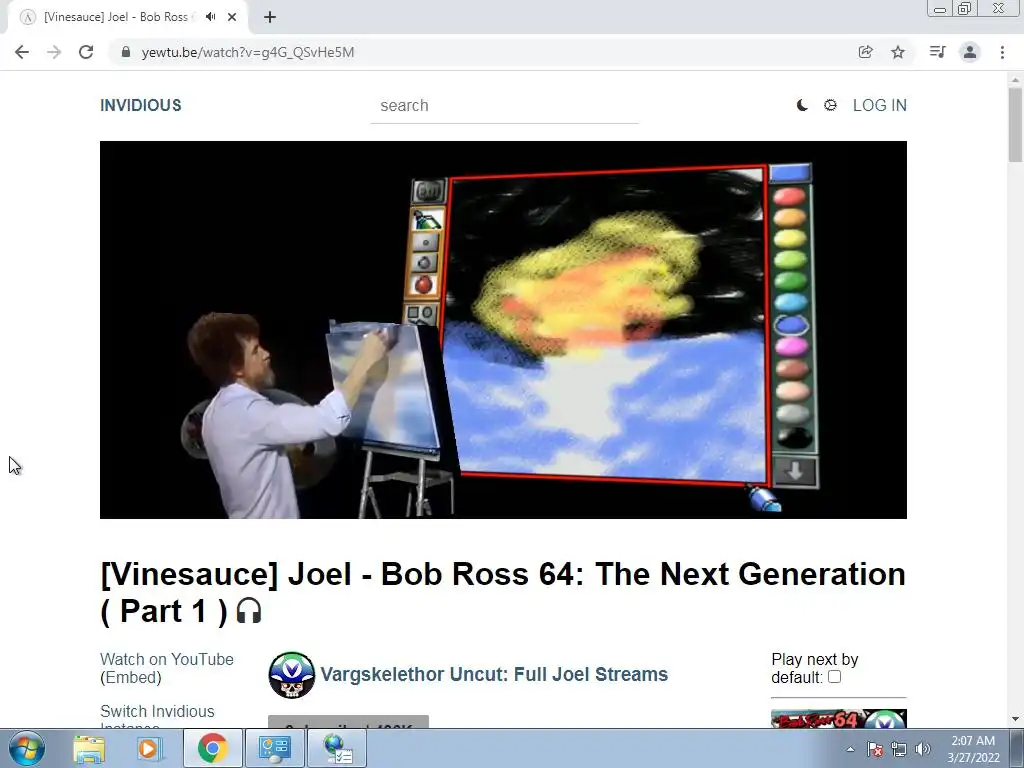Go to the INVIDIOUS home link
This screenshot has height=768, width=1024.
coord(140,105)
